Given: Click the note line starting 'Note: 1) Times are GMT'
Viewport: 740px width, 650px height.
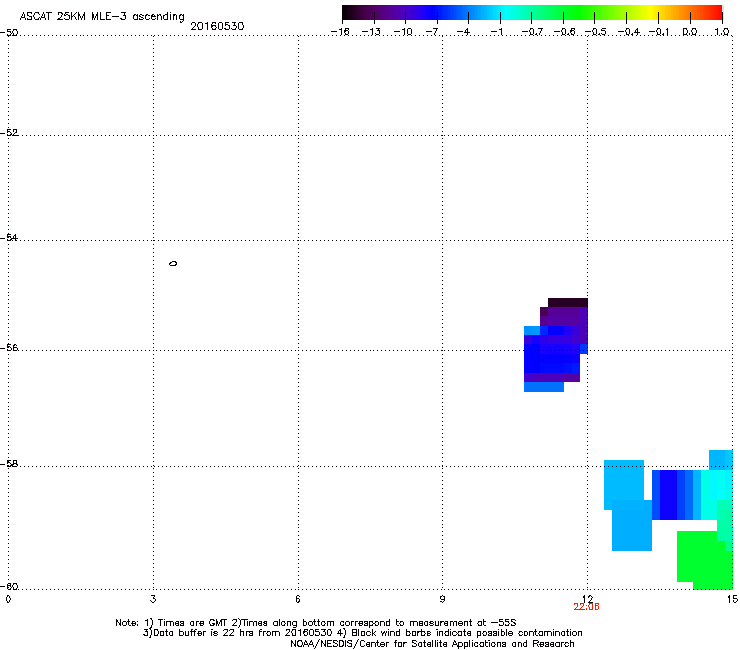Looking at the screenshot, I should (316, 623).
